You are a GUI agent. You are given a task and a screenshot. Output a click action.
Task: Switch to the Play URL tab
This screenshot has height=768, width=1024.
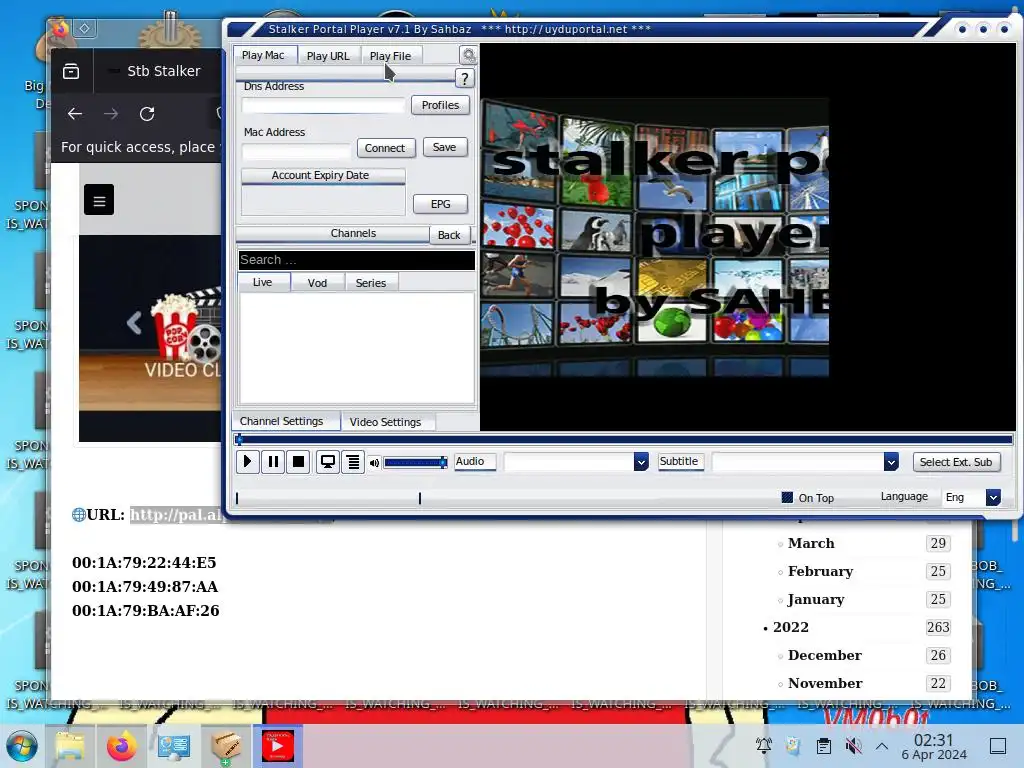[328, 56]
